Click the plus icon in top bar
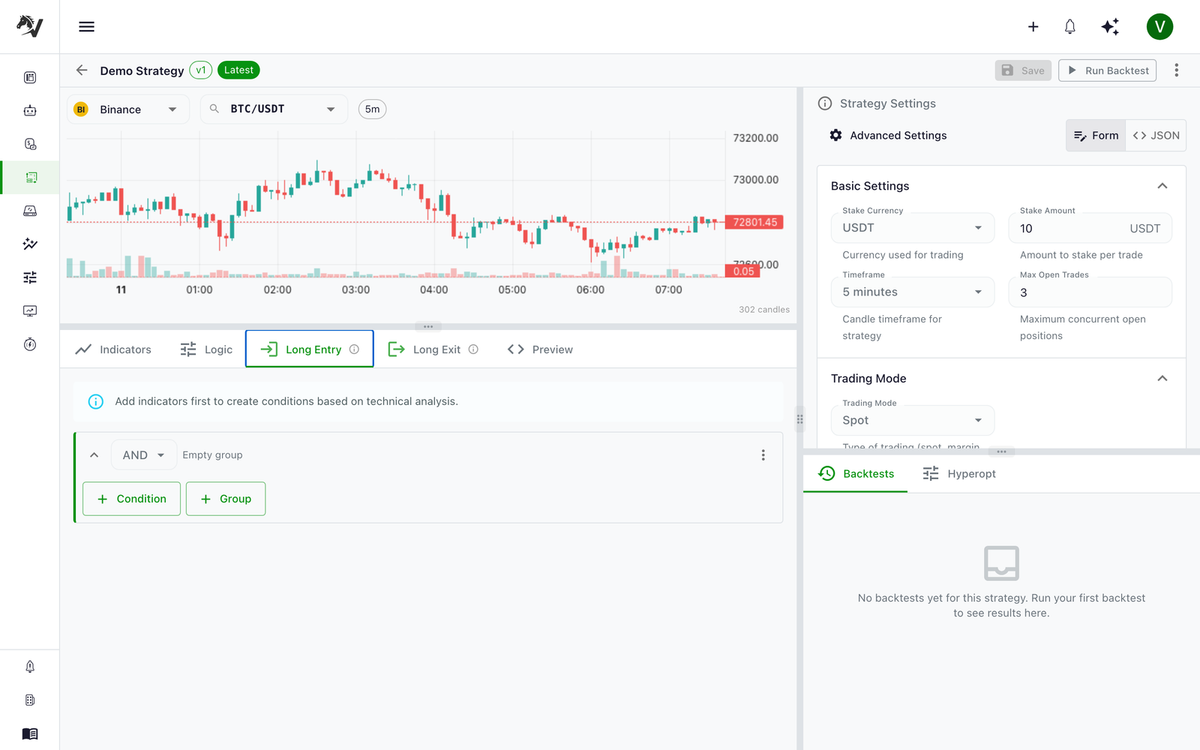 click(x=1033, y=27)
